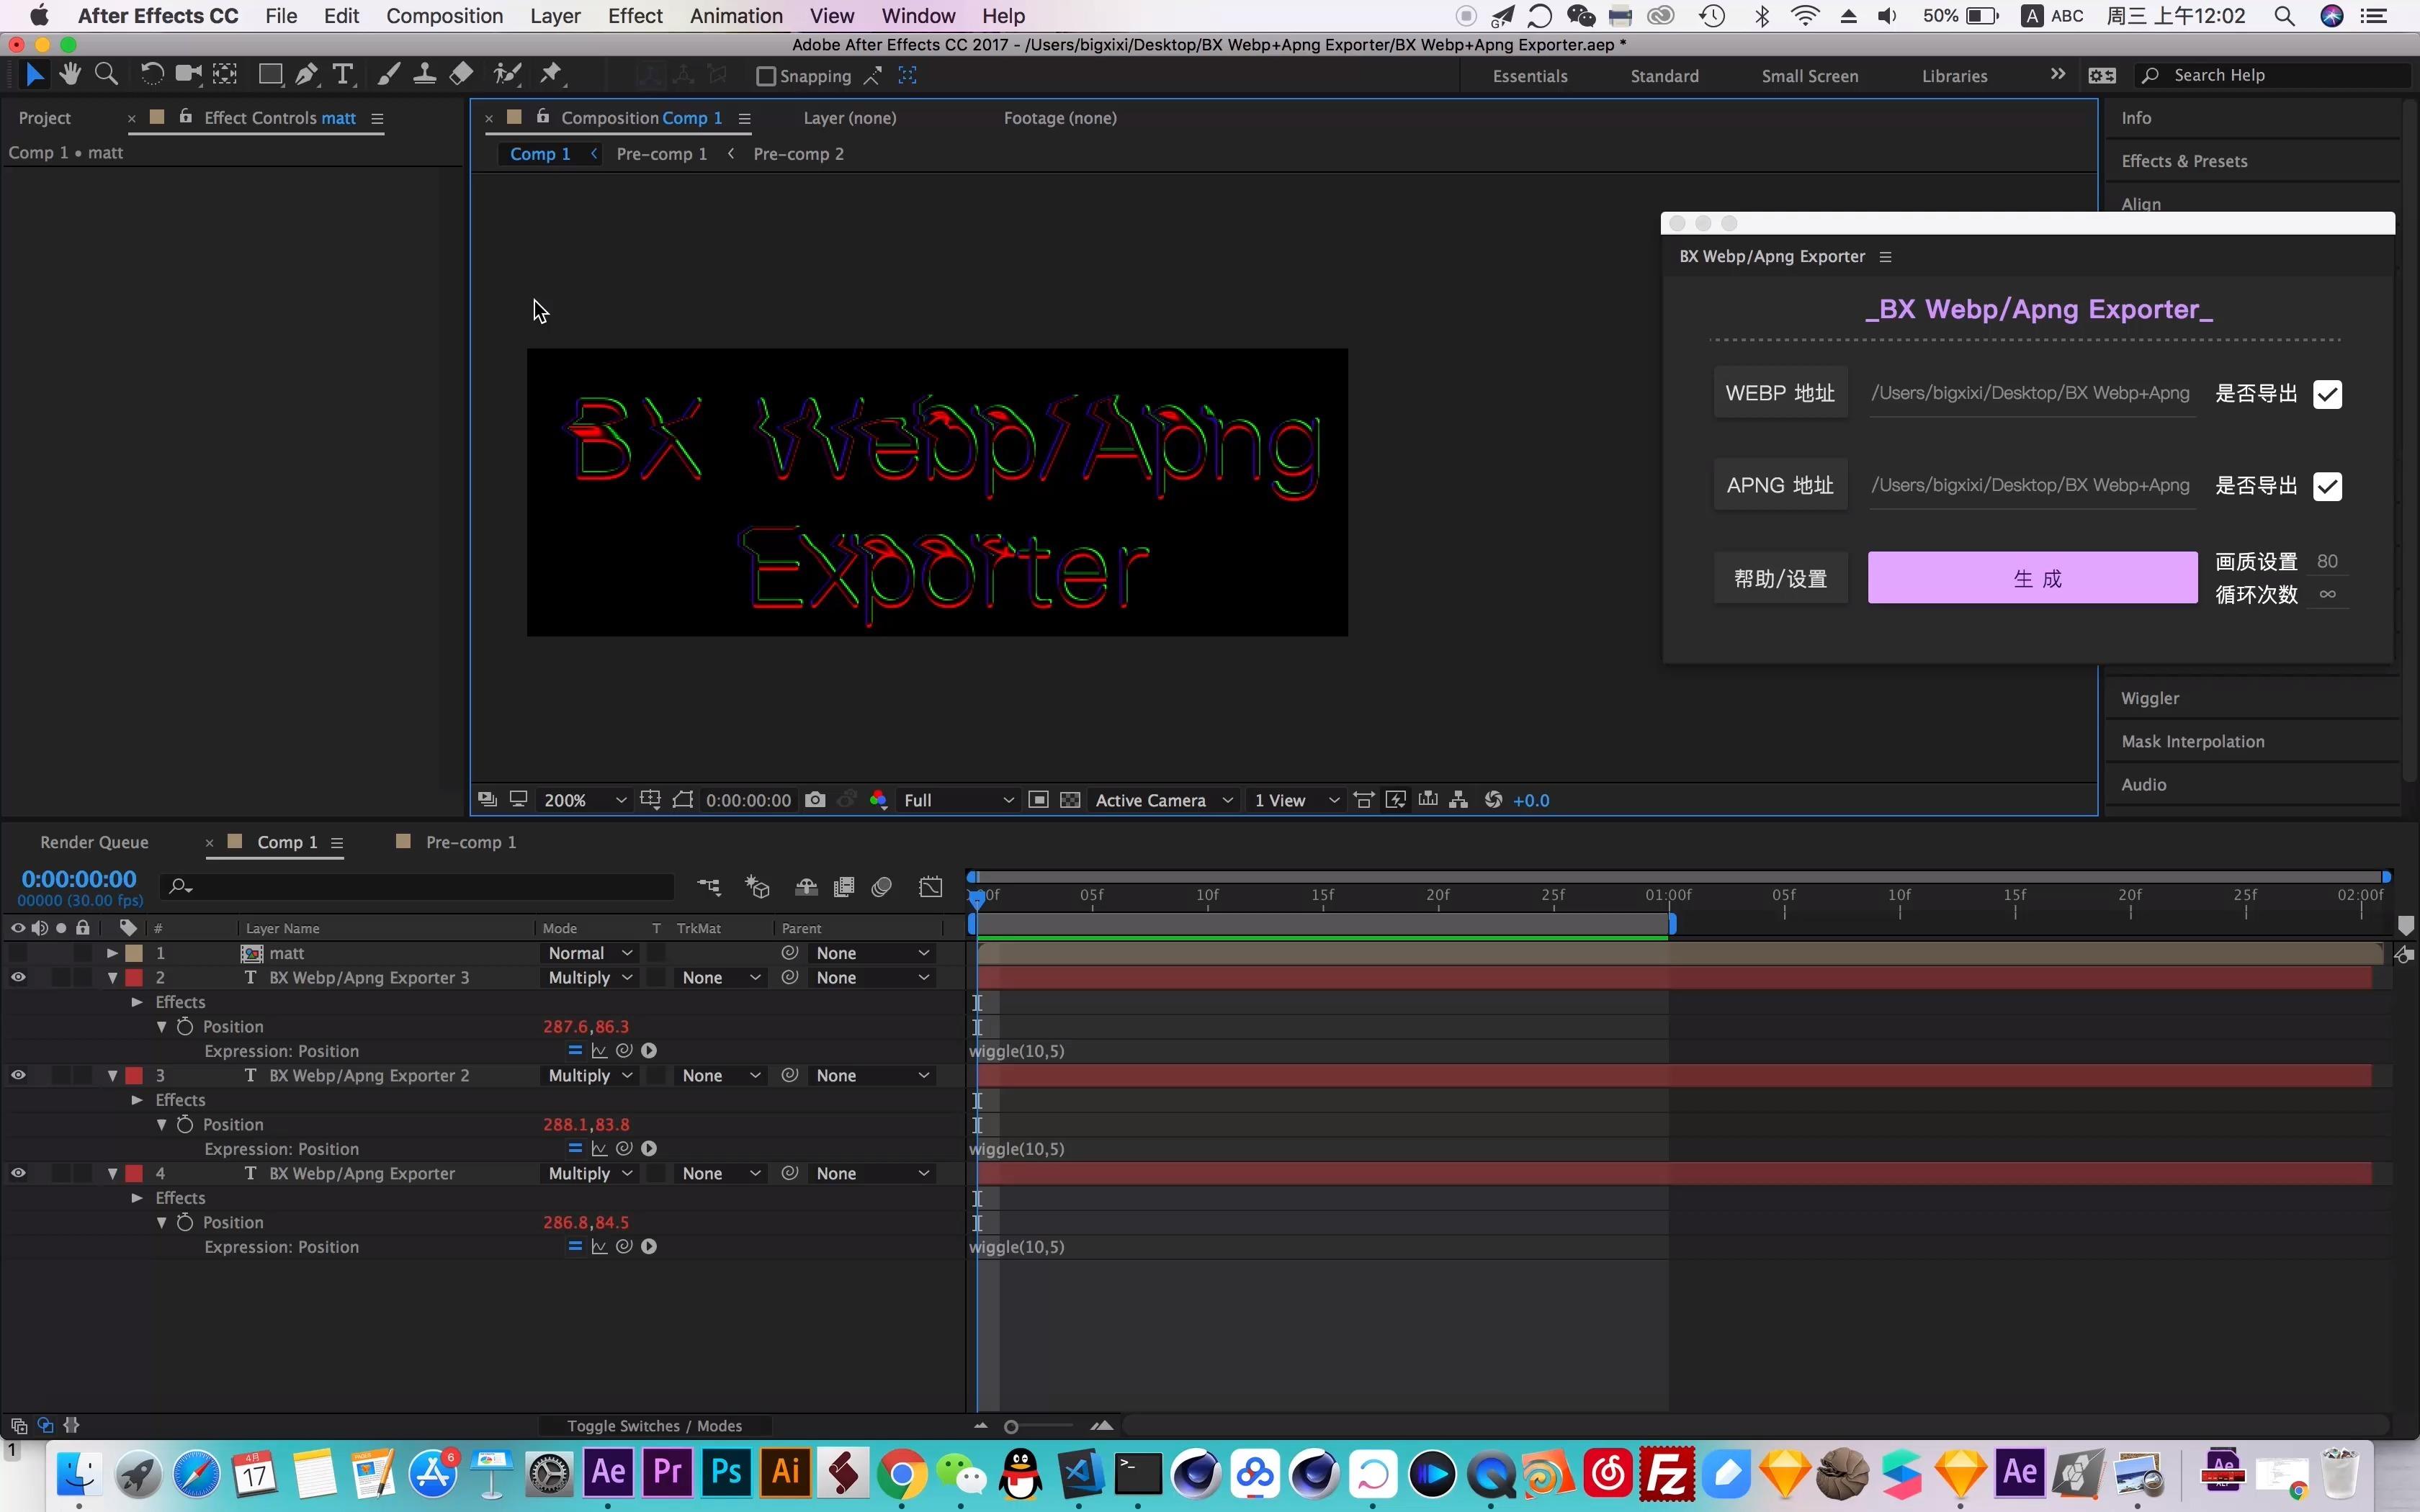
Task: Pick the Zoom tool
Action: click(106, 75)
